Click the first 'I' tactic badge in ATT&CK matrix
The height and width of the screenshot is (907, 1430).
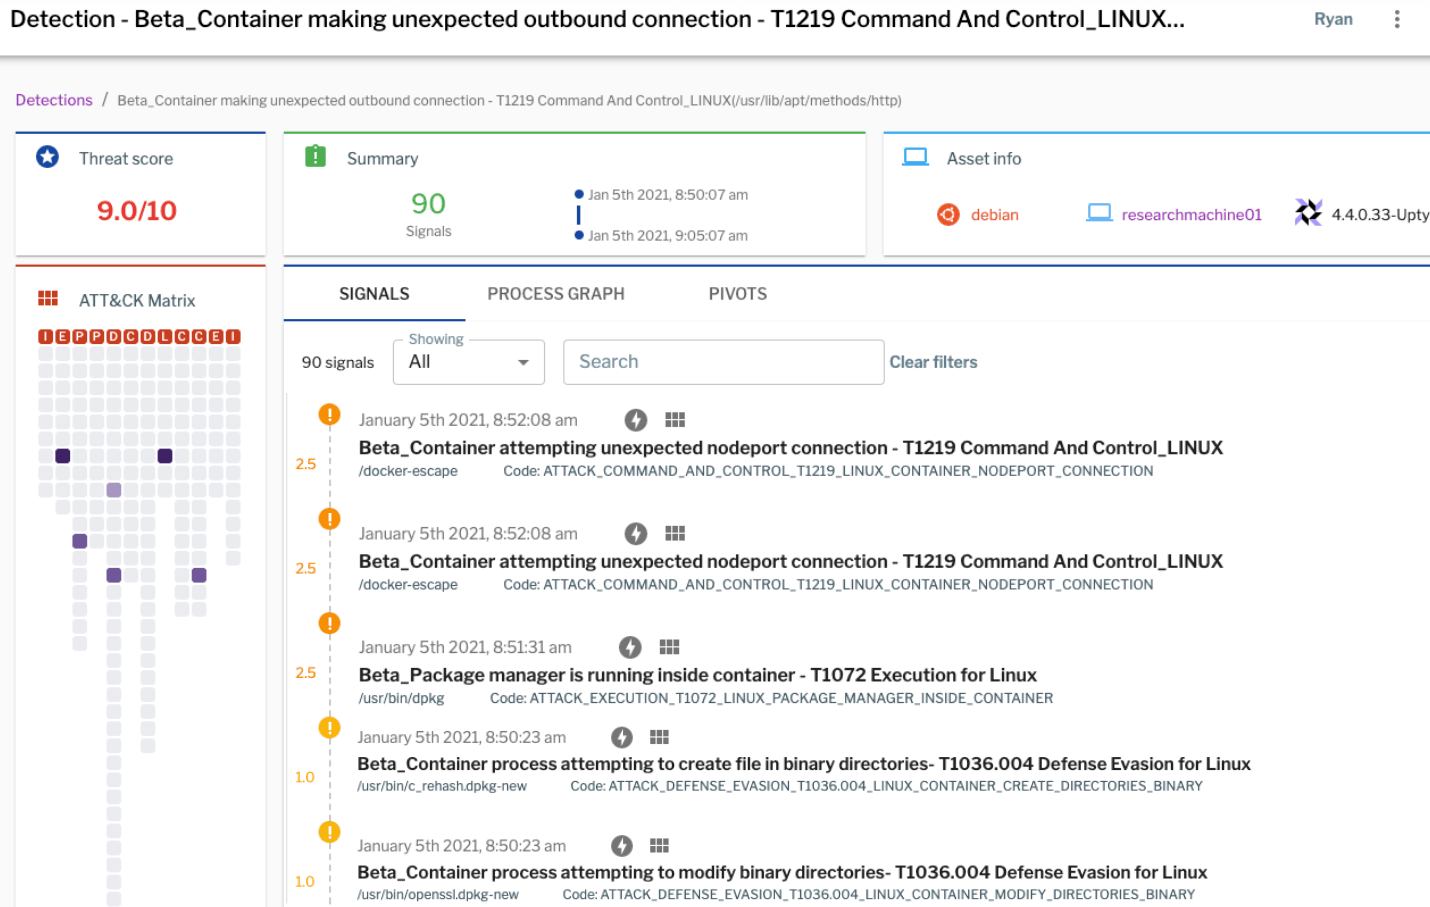[x=45, y=337]
